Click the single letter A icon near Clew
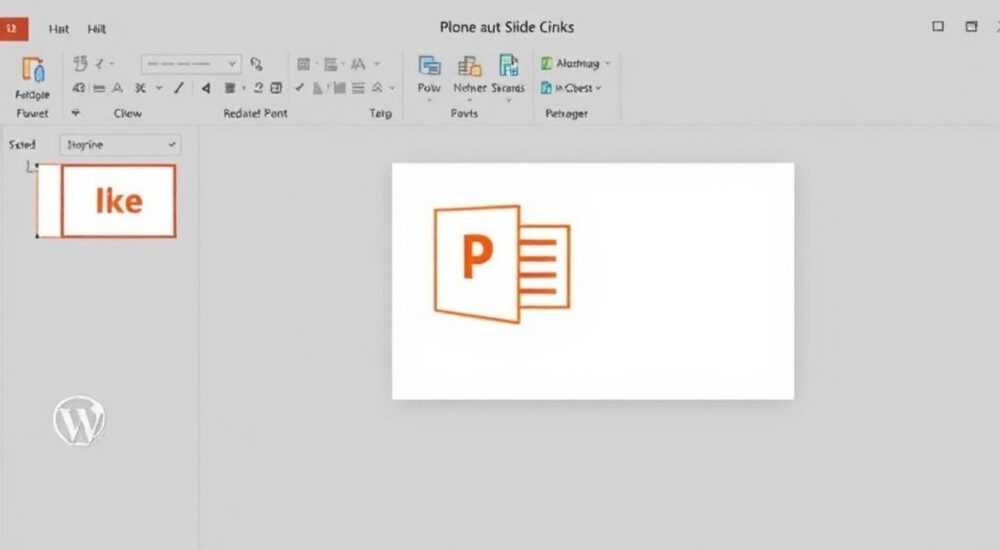1000x550 pixels. [x=118, y=88]
